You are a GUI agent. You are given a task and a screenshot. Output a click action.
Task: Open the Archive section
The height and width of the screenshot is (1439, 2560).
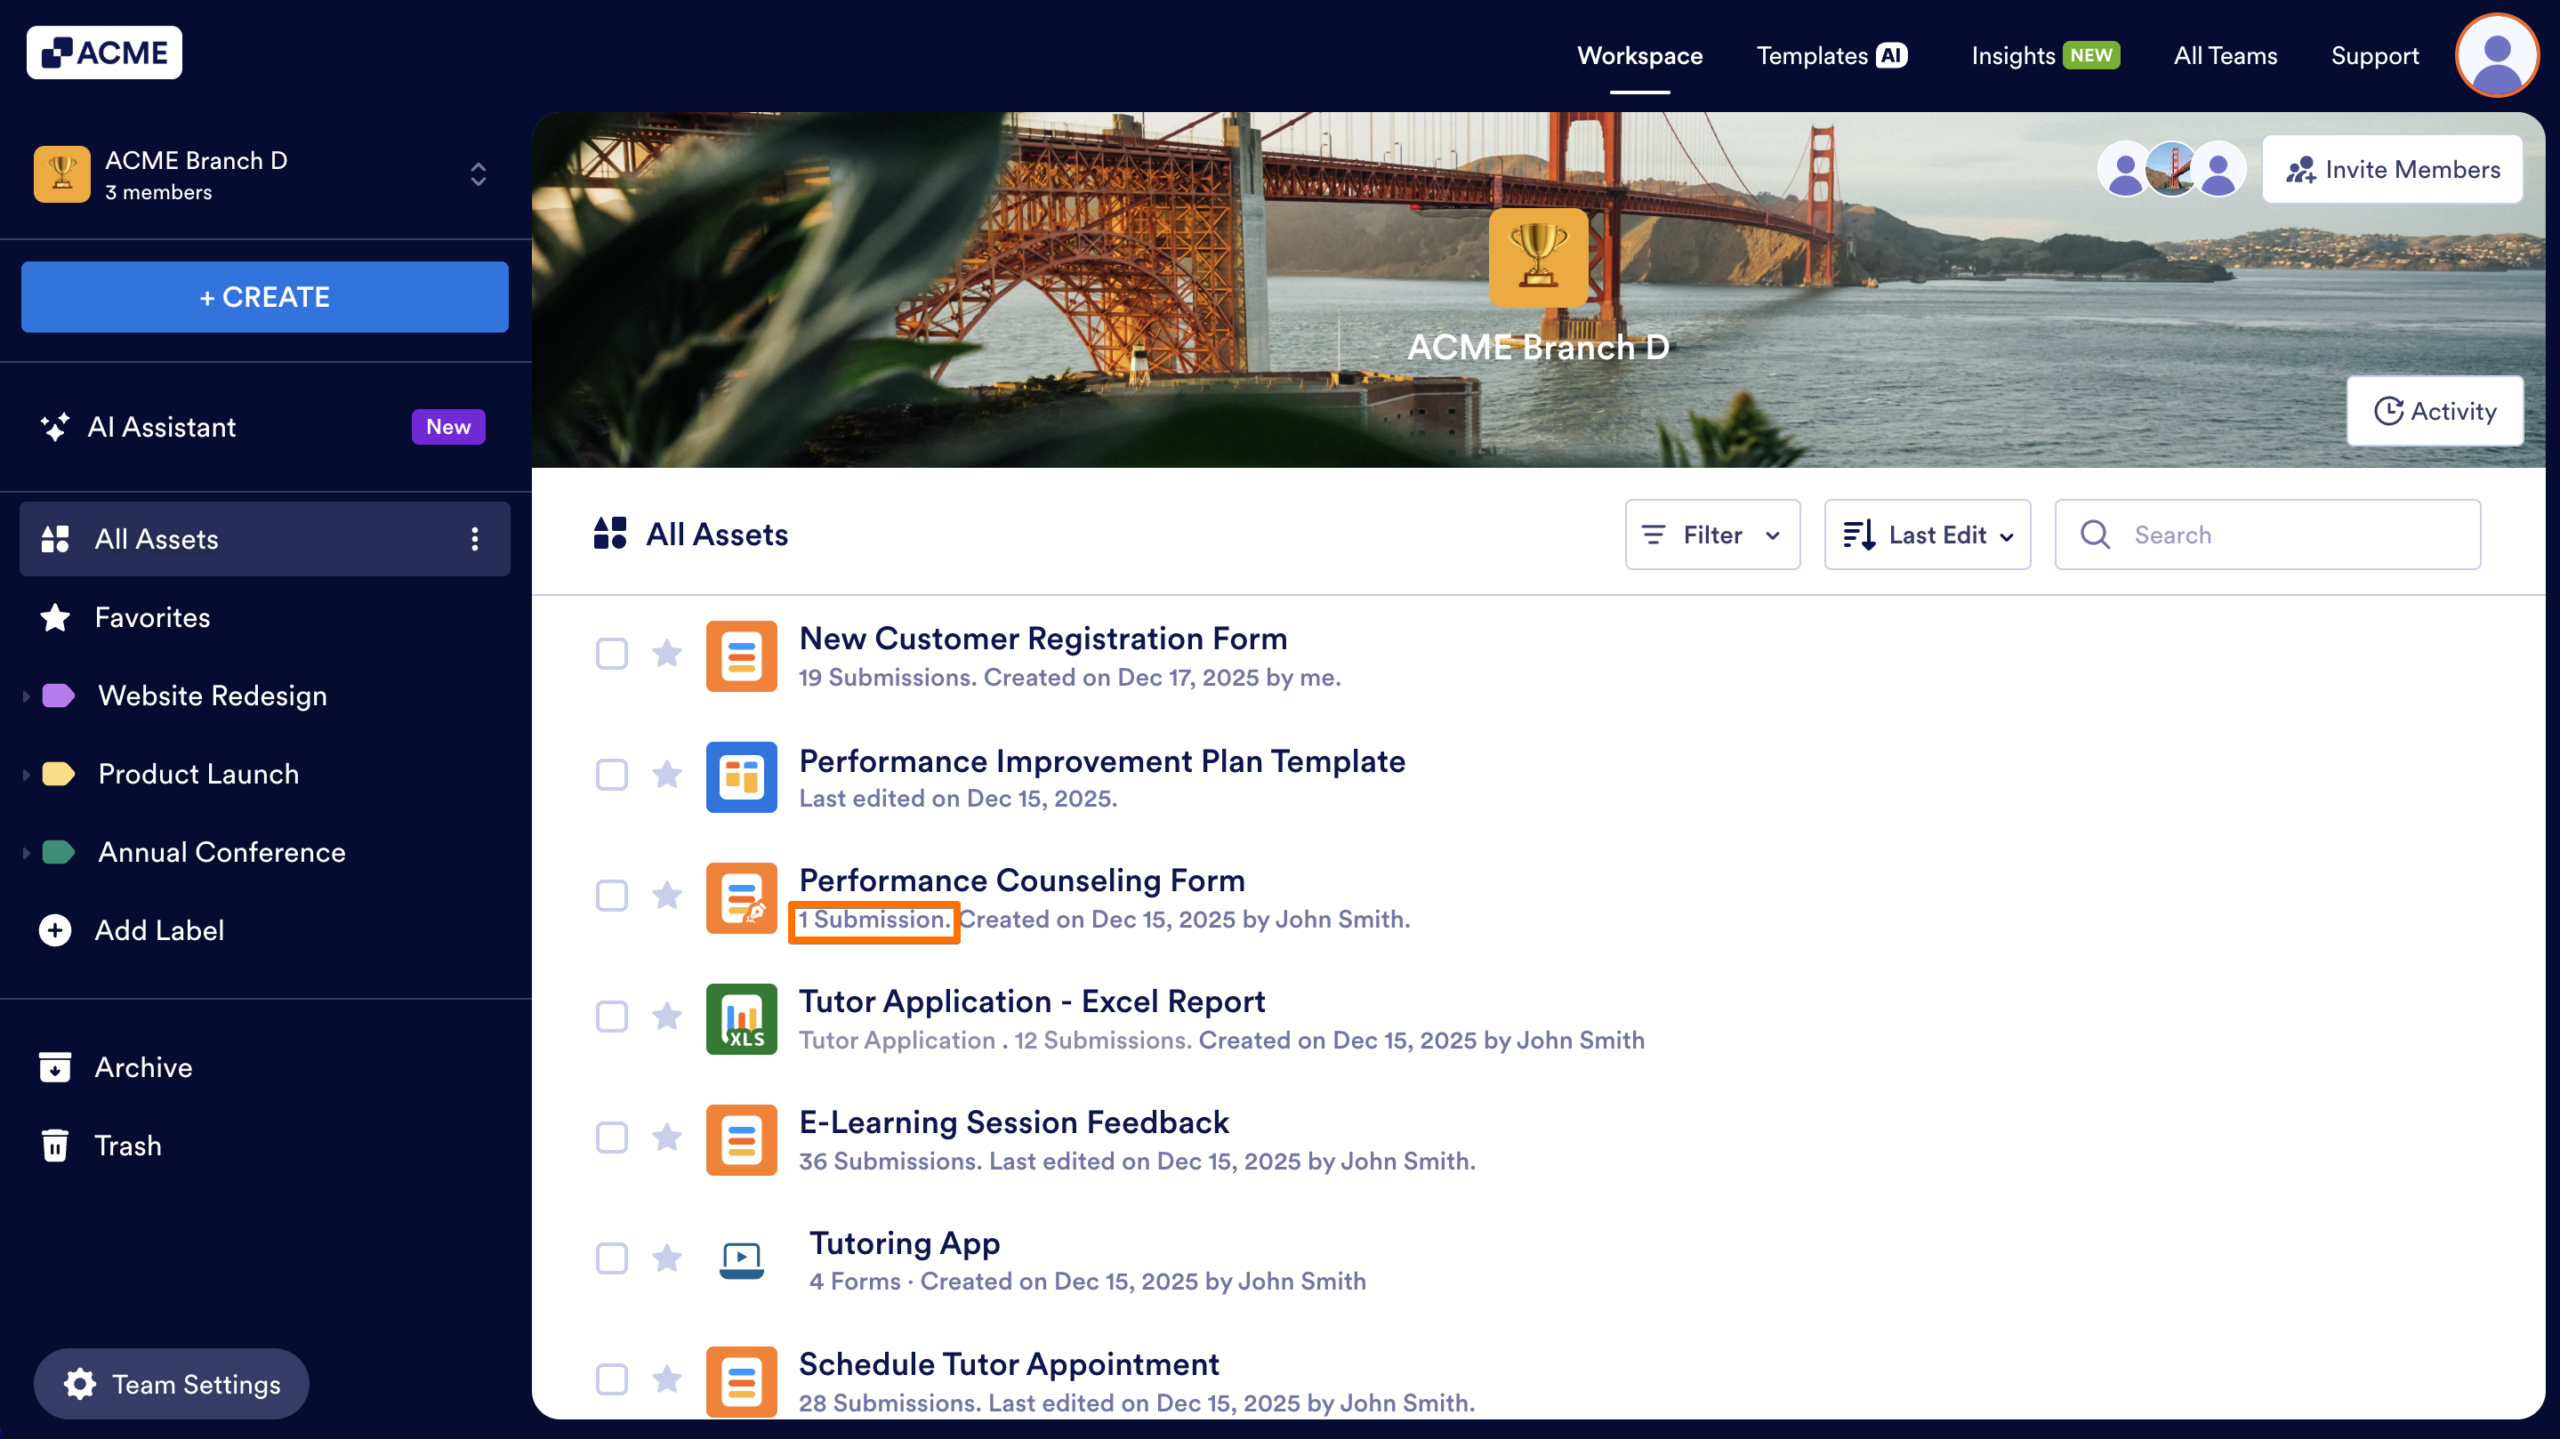click(143, 1067)
